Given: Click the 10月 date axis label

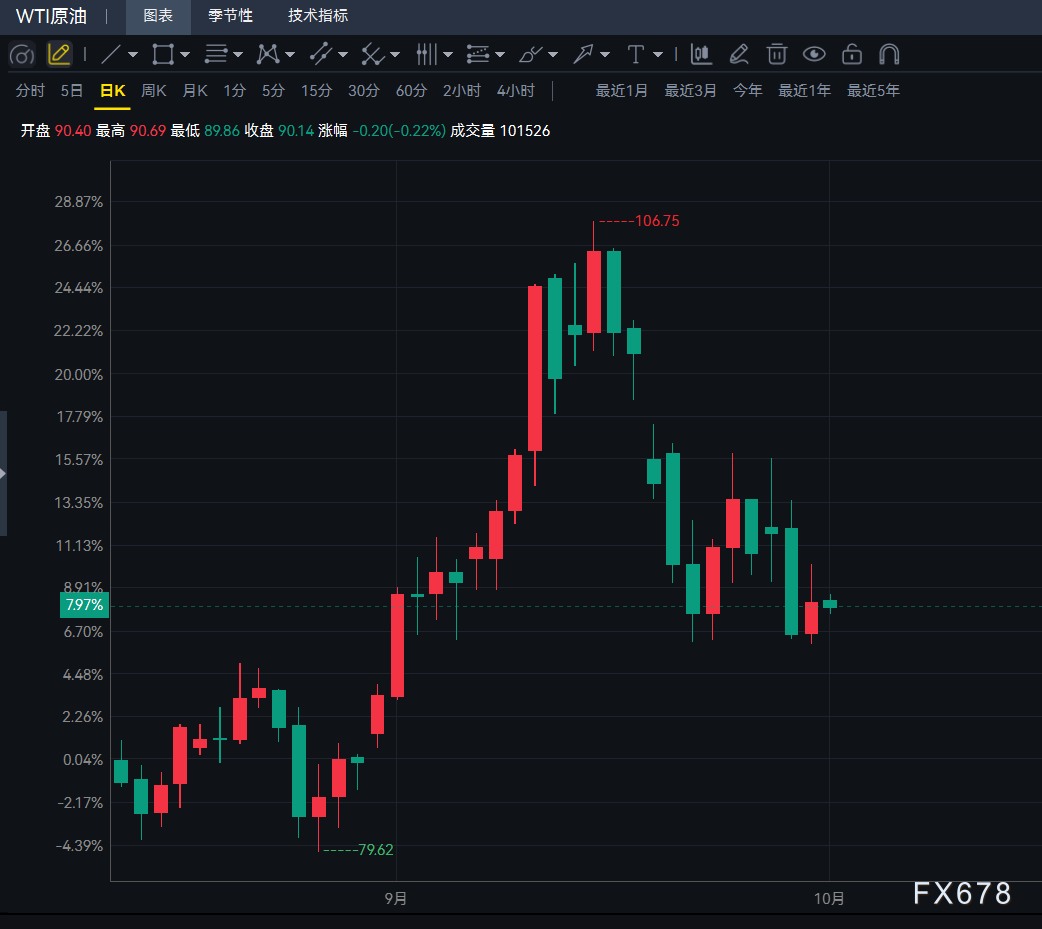Looking at the screenshot, I should coord(829,898).
